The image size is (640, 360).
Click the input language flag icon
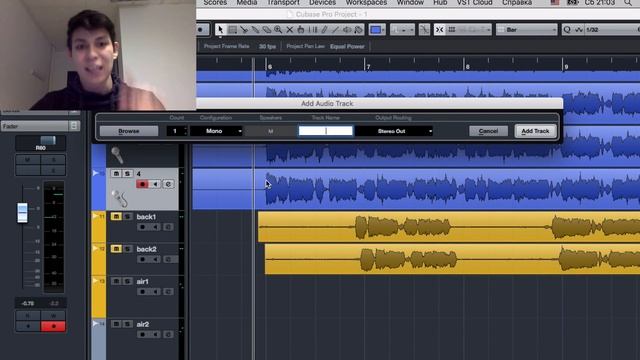pyautogui.click(x=555, y=3)
